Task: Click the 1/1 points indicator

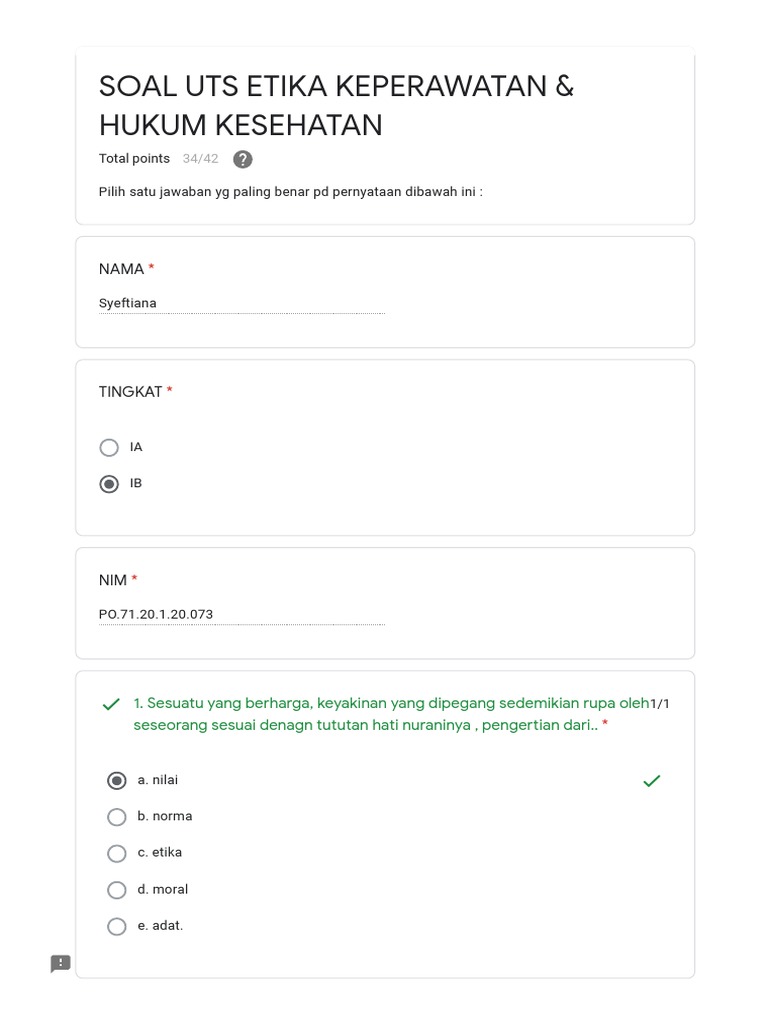Action: [x=660, y=703]
